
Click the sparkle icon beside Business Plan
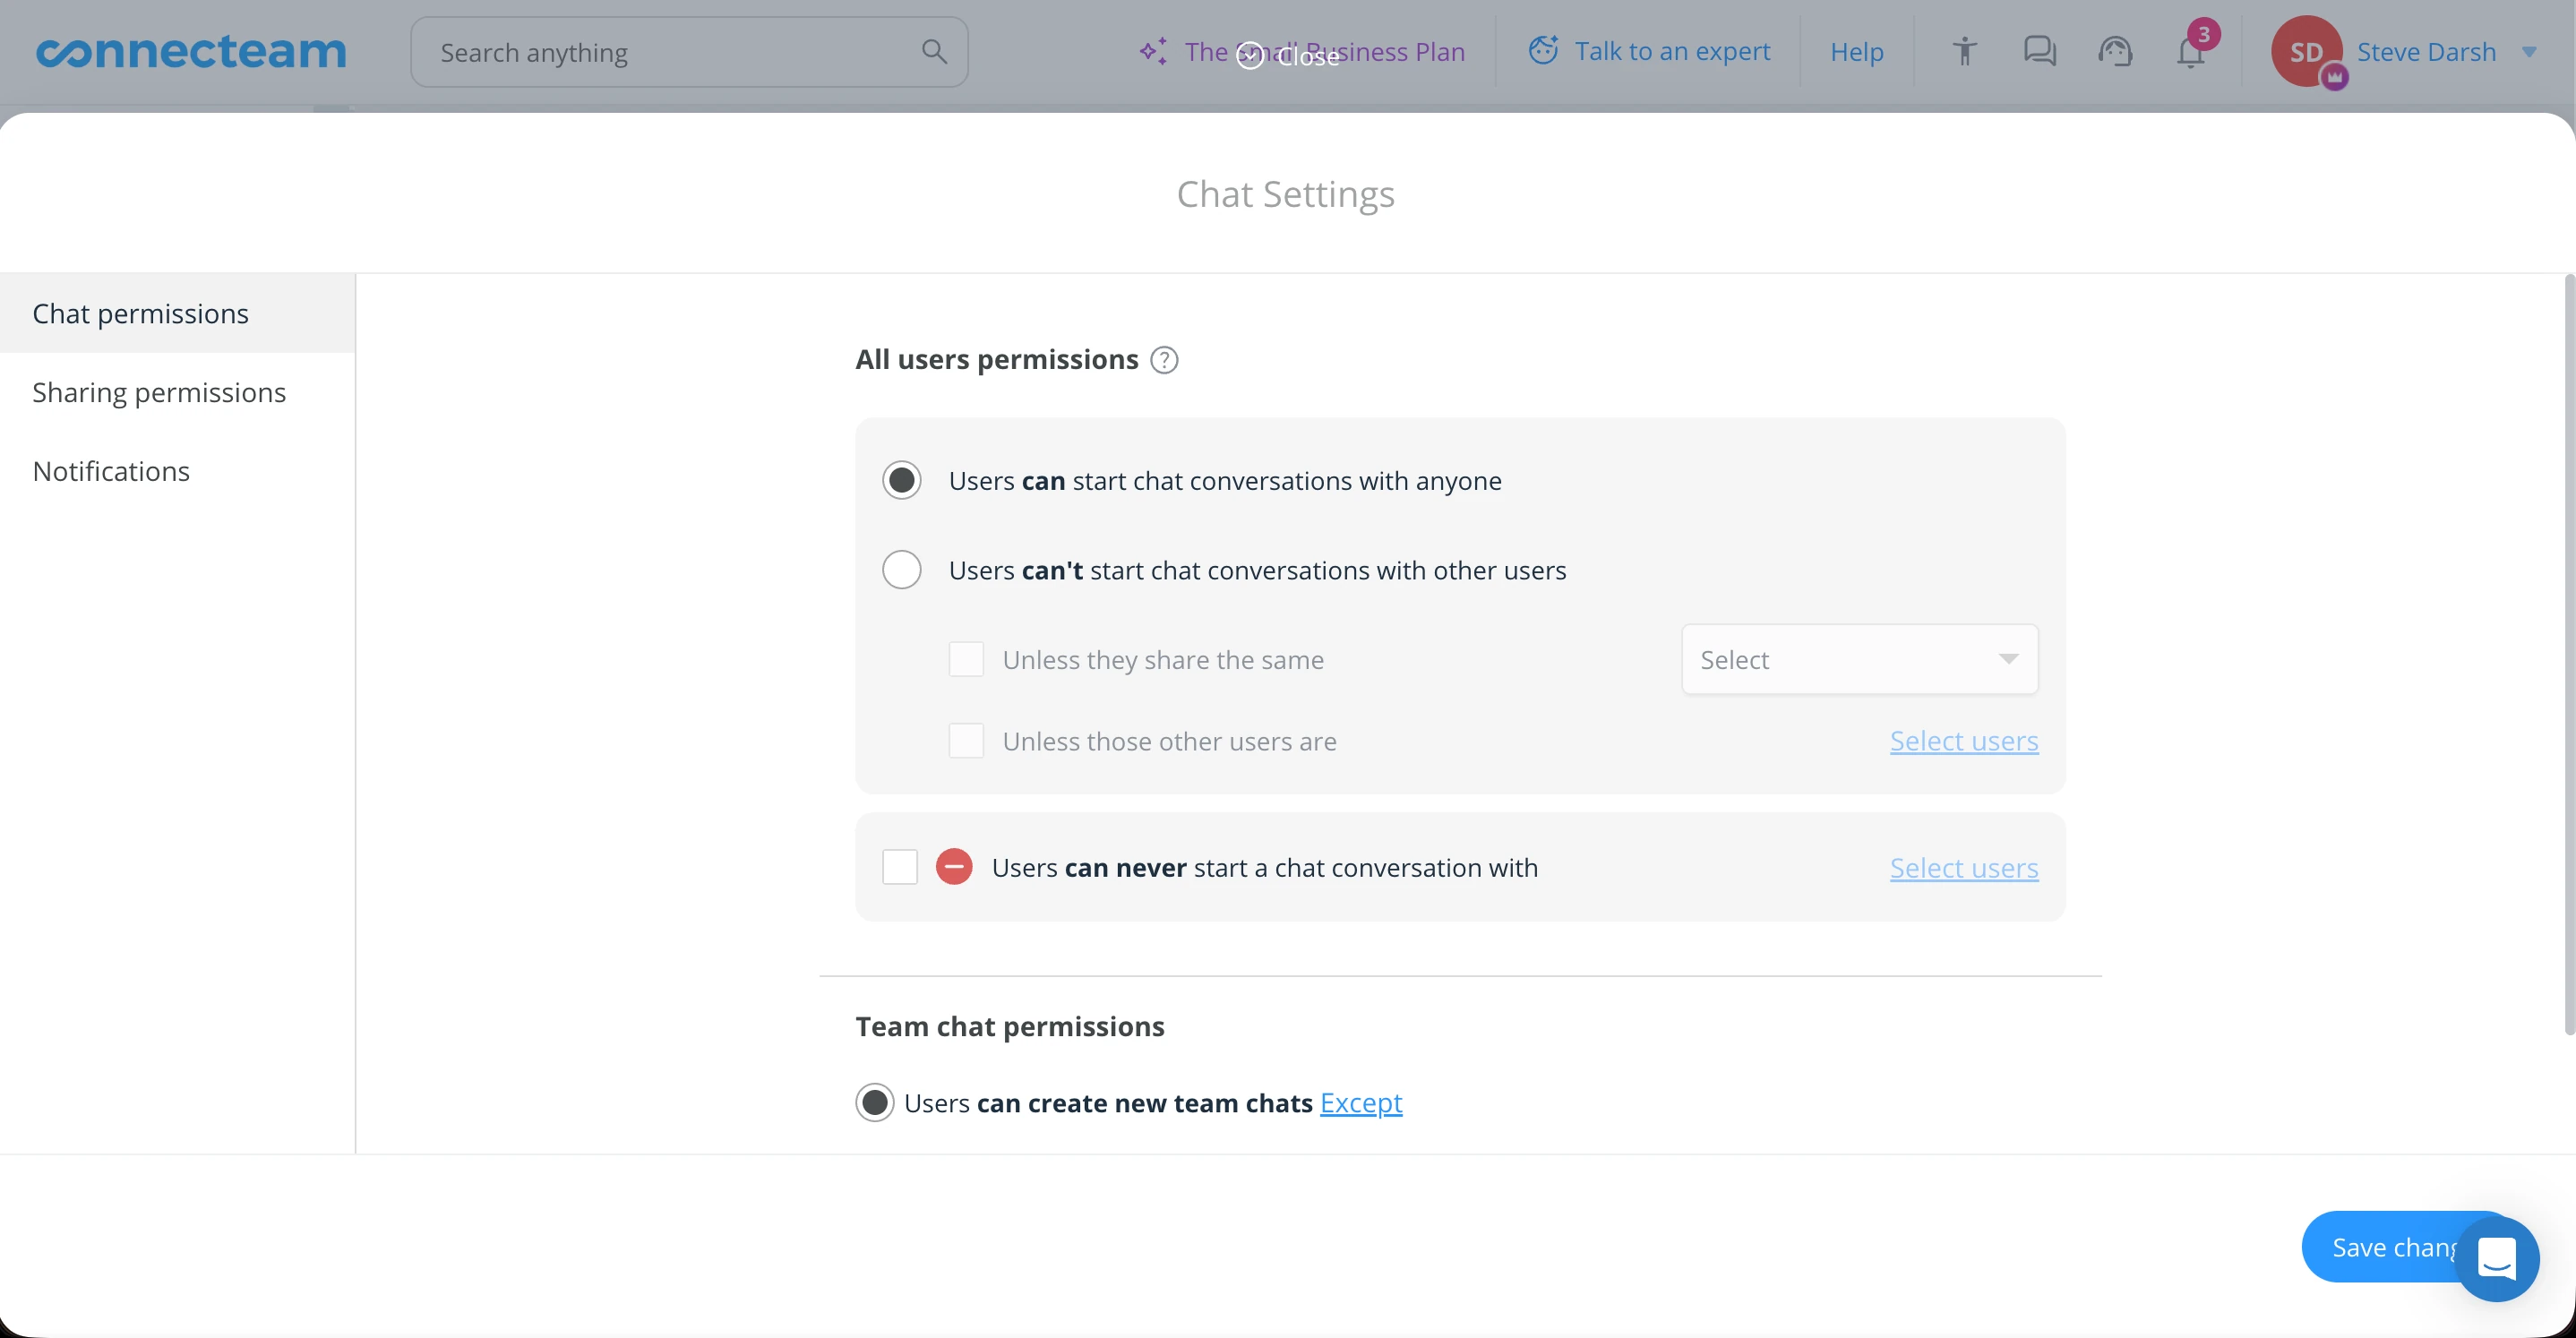click(1153, 51)
